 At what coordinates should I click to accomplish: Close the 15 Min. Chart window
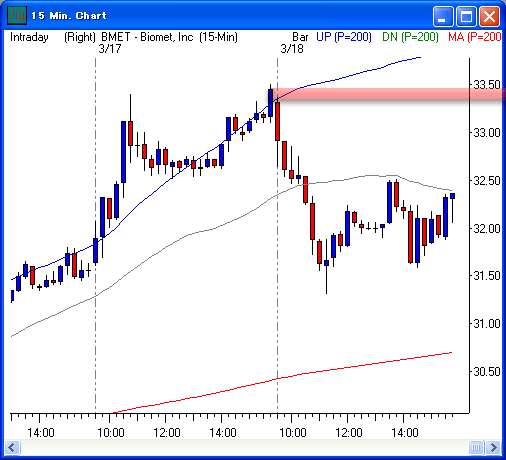489,16
